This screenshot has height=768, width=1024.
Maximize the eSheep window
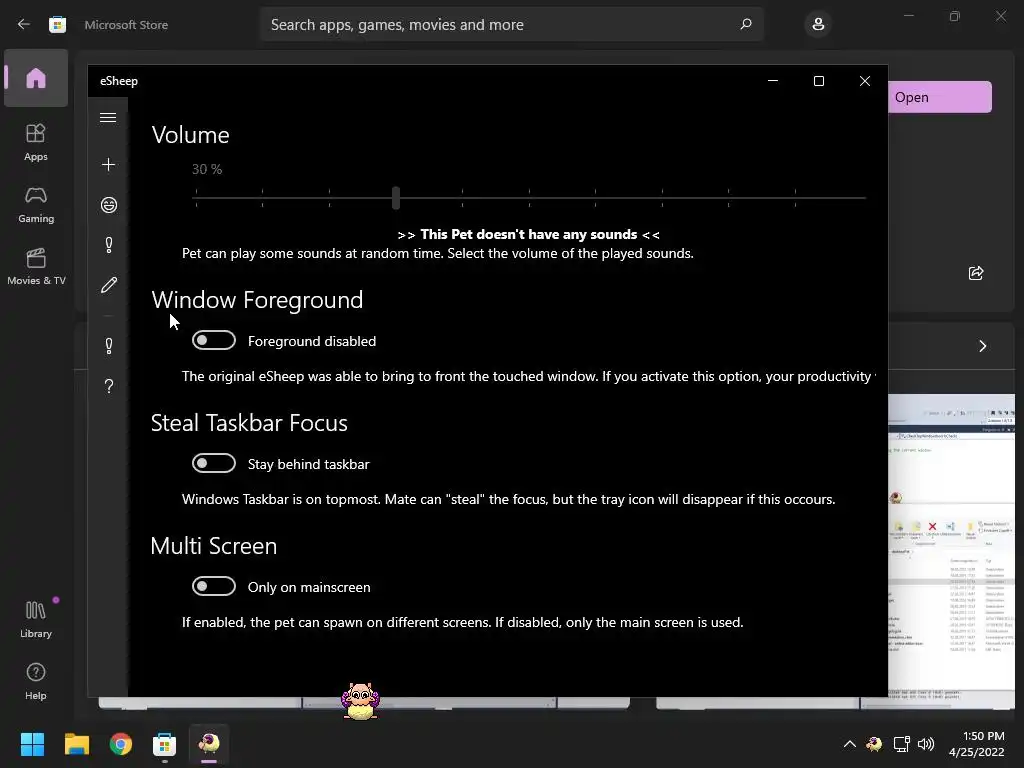click(818, 81)
